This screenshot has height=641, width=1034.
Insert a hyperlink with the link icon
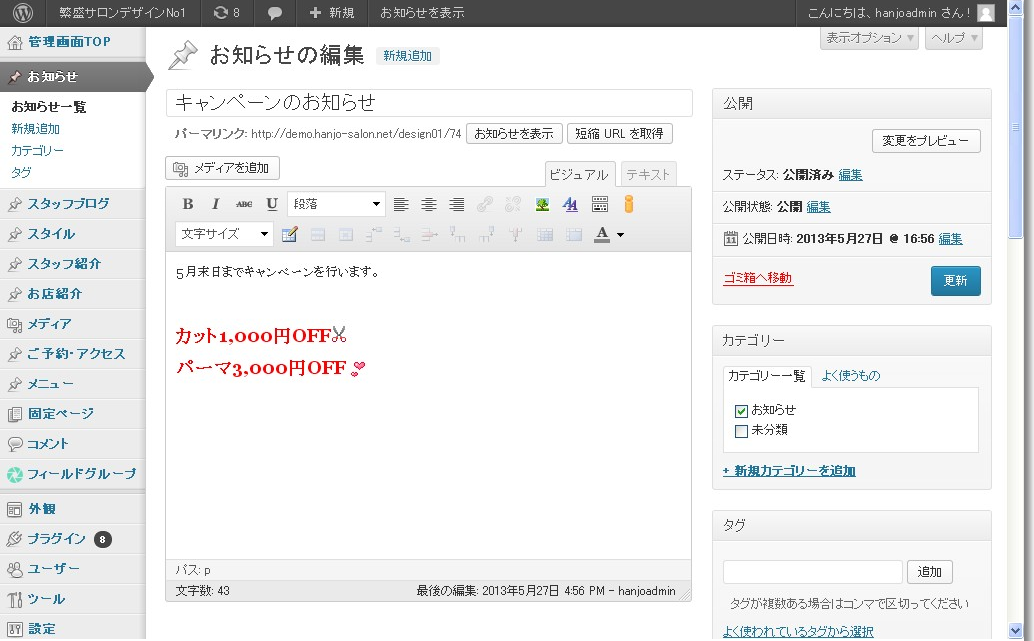tap(484, 204)
